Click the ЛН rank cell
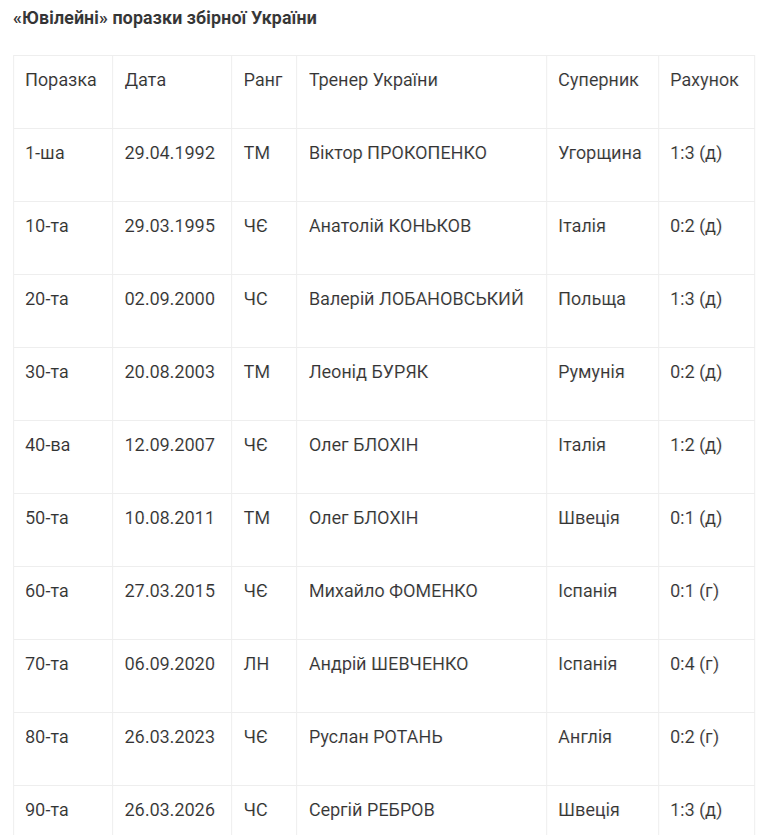766x835 pixels. [256, 664]
